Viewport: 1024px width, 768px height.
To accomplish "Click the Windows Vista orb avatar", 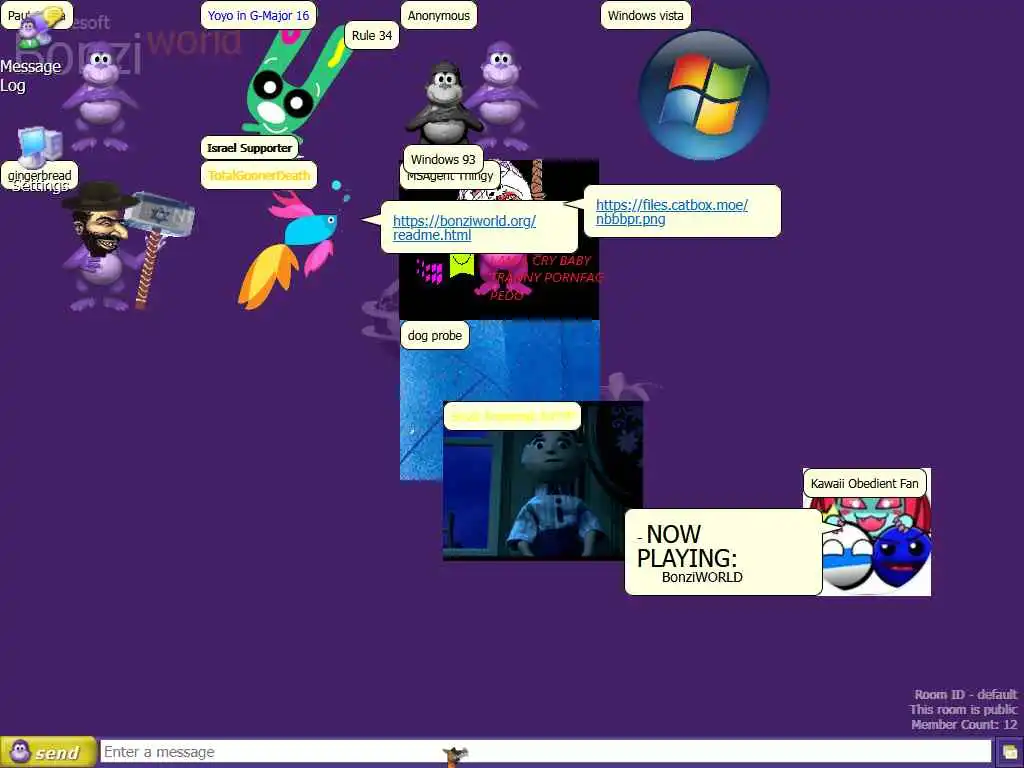I will pyautogui.click(x=703, y=95).
